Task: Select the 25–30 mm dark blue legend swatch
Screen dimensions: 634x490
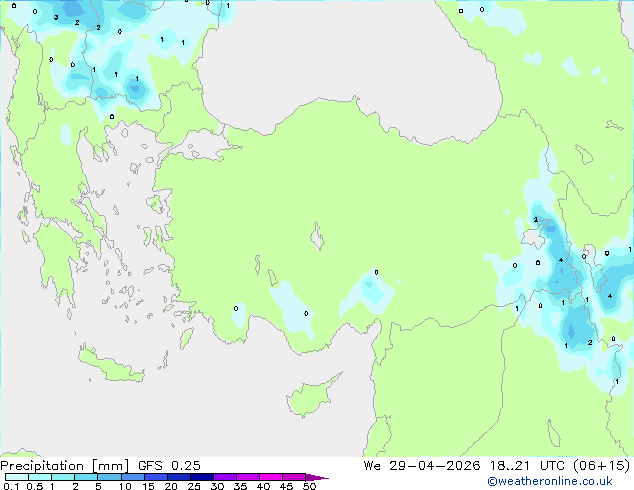Action: 202,477
